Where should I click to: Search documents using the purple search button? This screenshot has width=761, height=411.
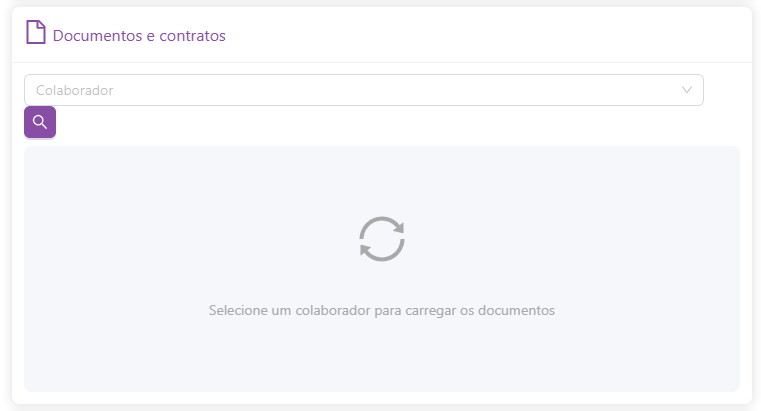[40, 122]
